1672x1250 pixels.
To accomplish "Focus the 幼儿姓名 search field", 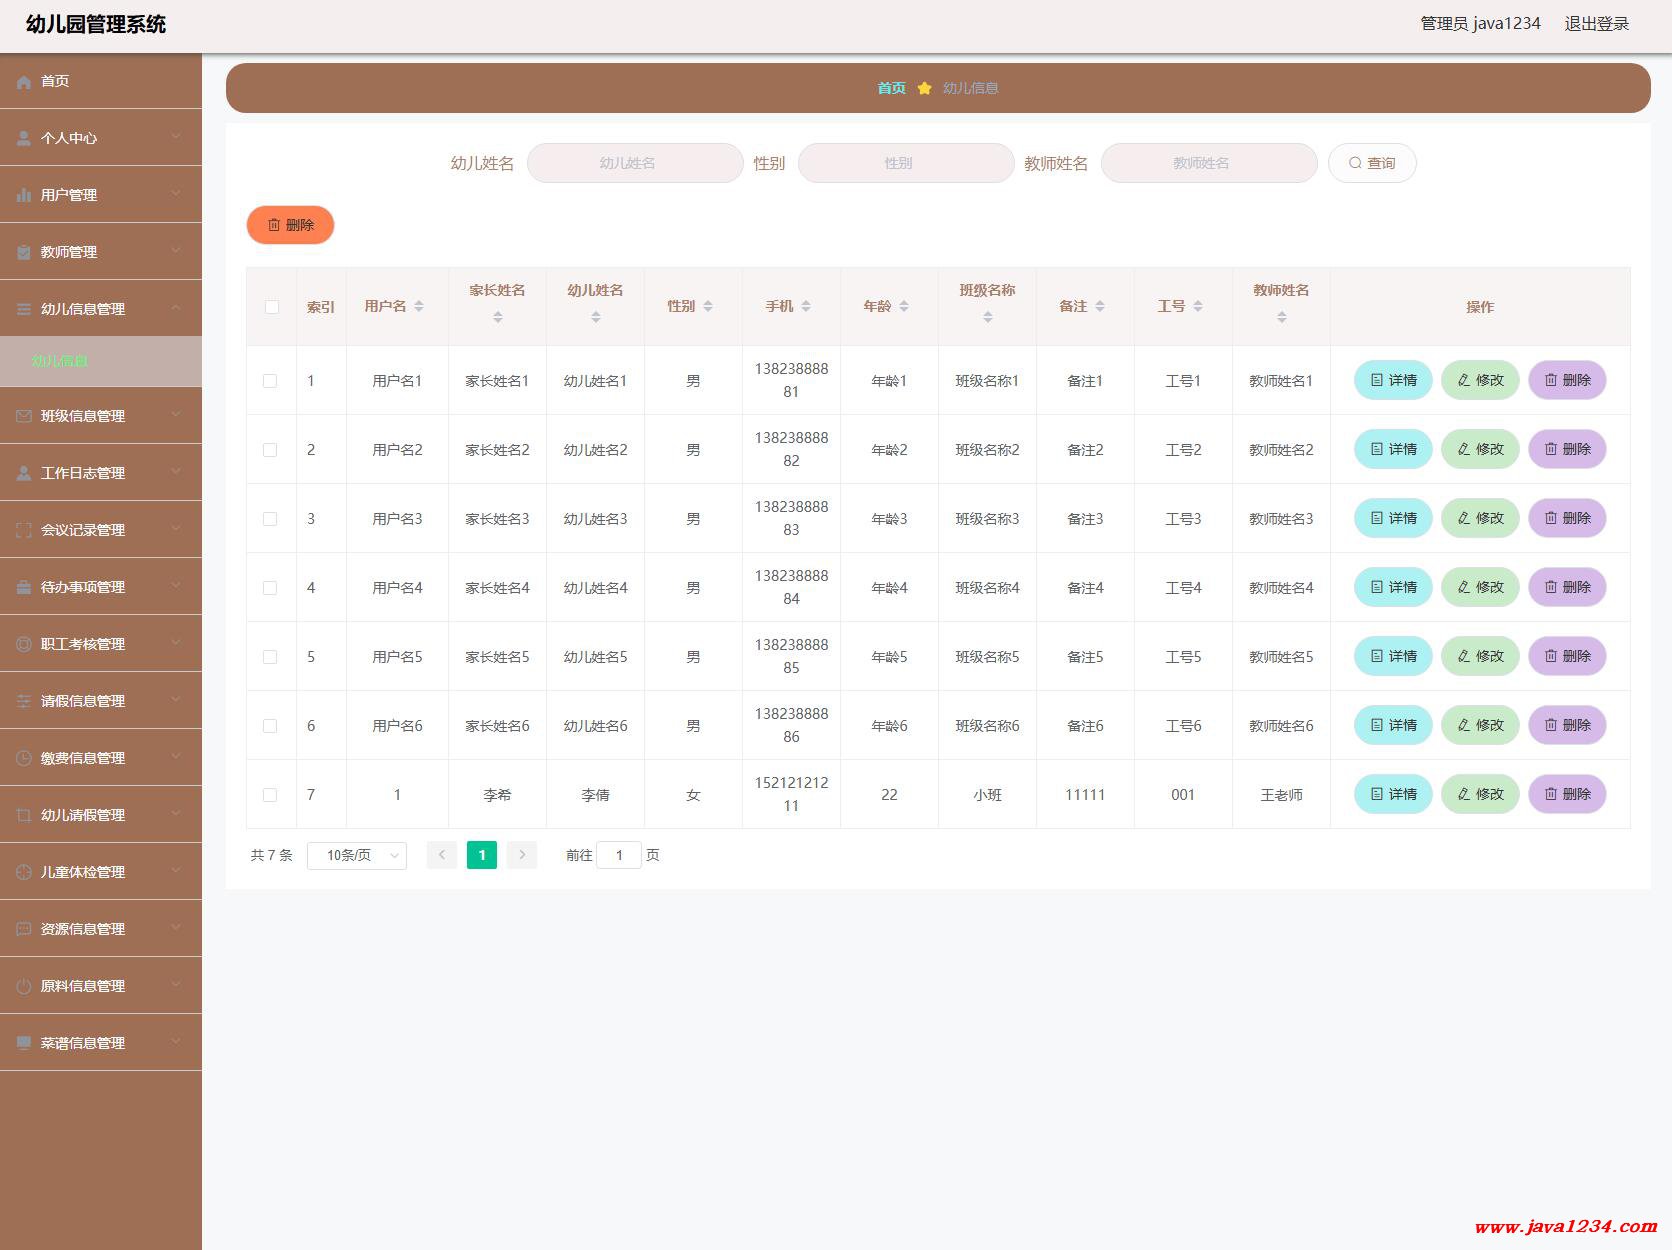I will point(635,163).
